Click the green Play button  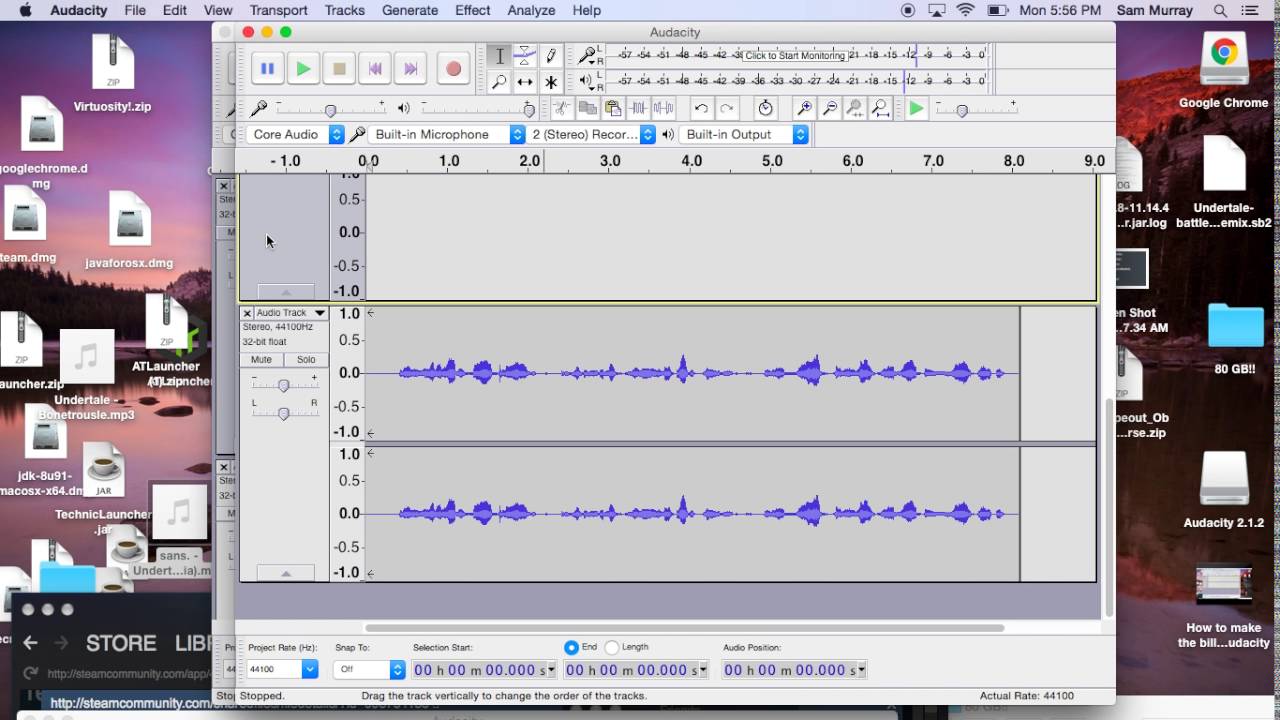(x=303, y=69)
